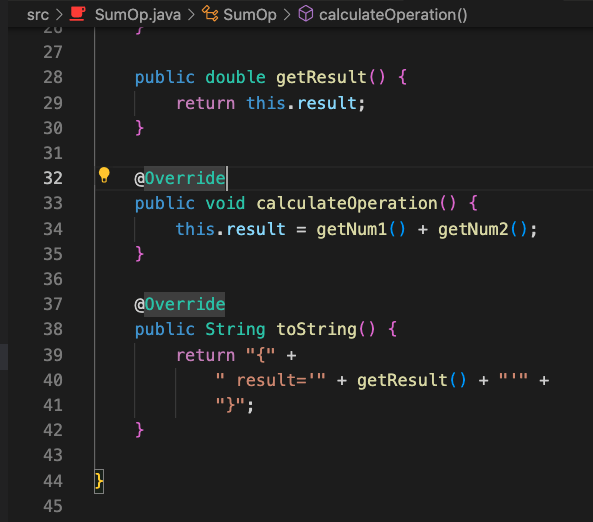Click line number 33 in the gutter
Viewport: 593px width, 522px height.
53,203
